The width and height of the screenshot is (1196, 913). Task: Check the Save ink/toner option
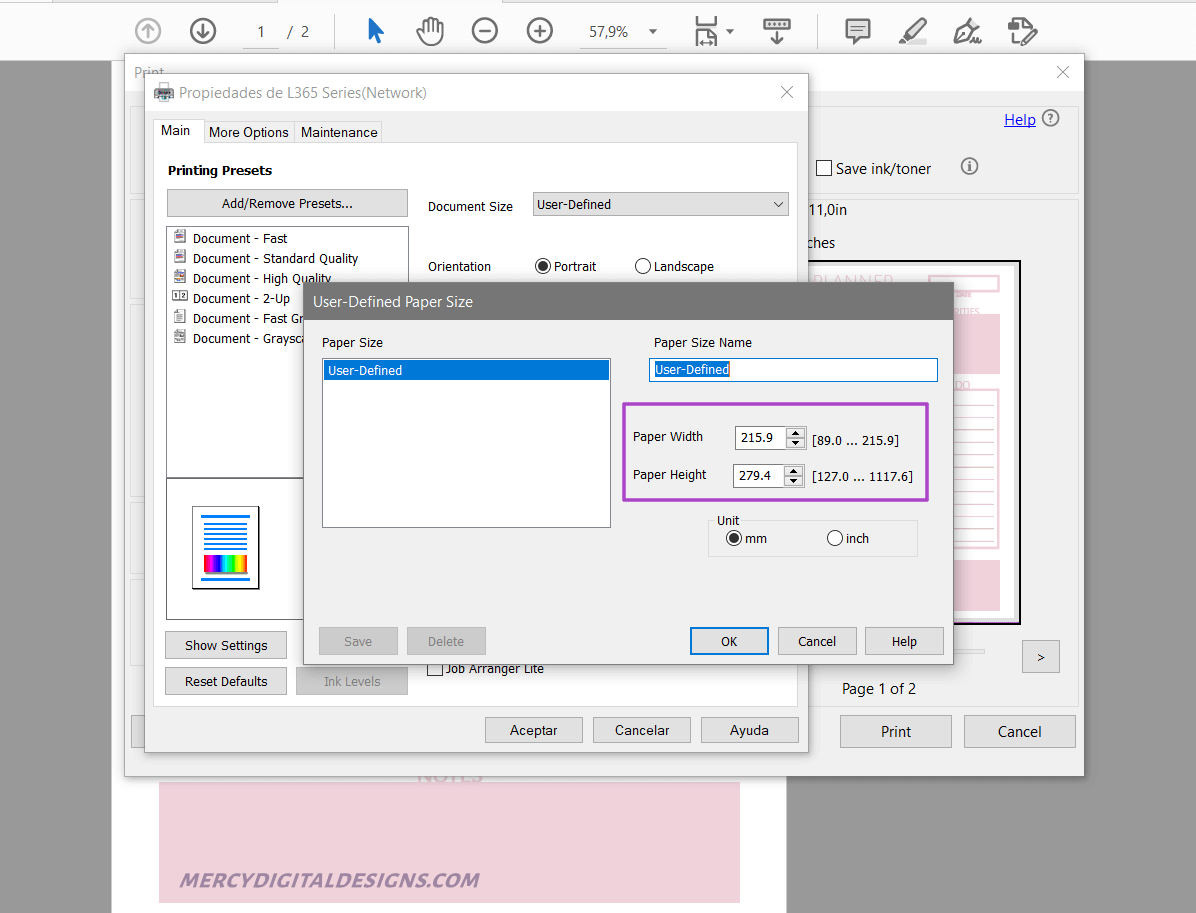[824, 168]
